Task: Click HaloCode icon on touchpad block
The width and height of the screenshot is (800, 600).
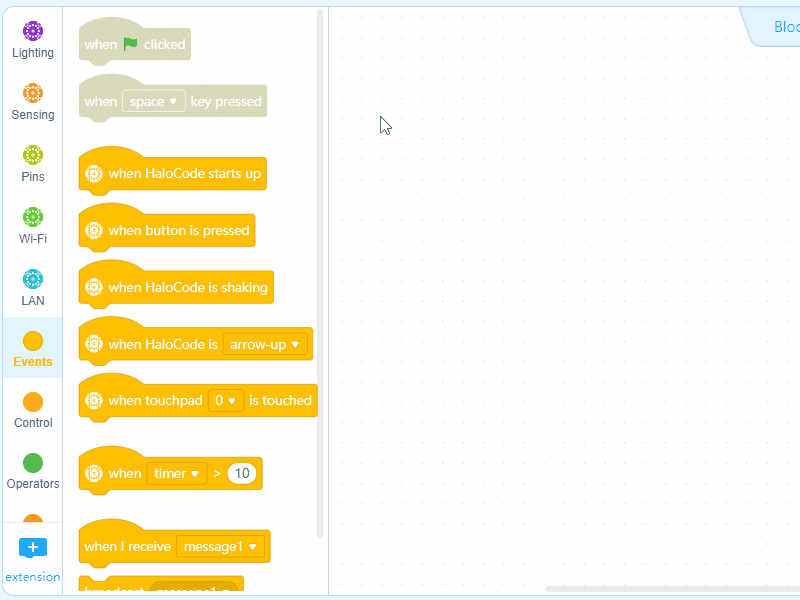Action: pyautogui.click(x=94, y=401)
